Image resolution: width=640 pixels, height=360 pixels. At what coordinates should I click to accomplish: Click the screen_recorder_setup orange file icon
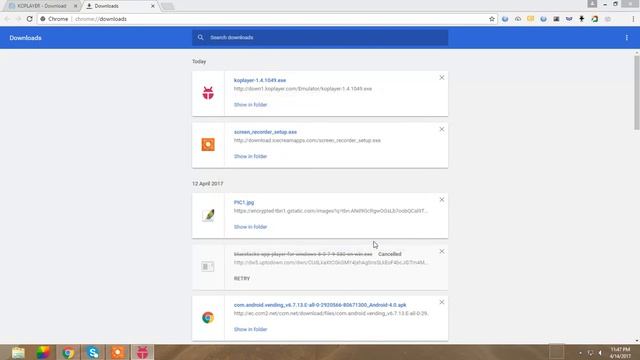click(x=208, y=144)
